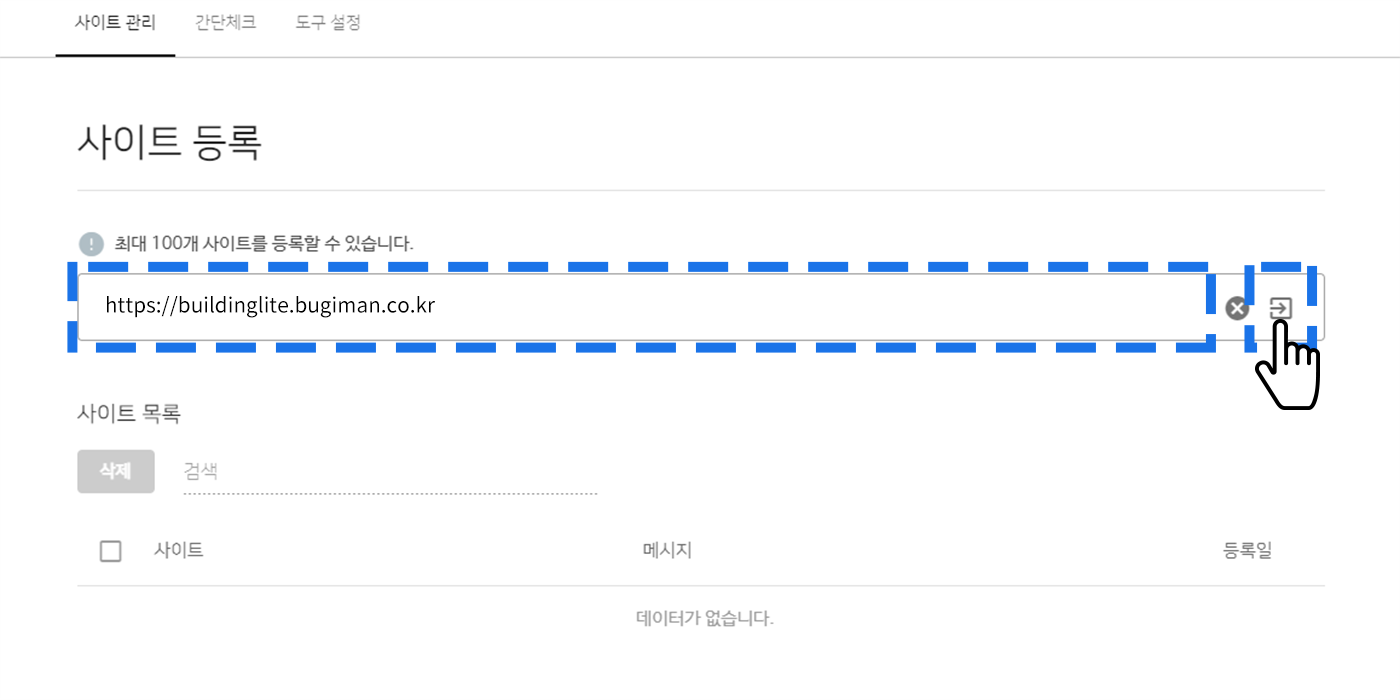Open the 사이트 관리 tab
1400x700 pixels.
point(115,23)
